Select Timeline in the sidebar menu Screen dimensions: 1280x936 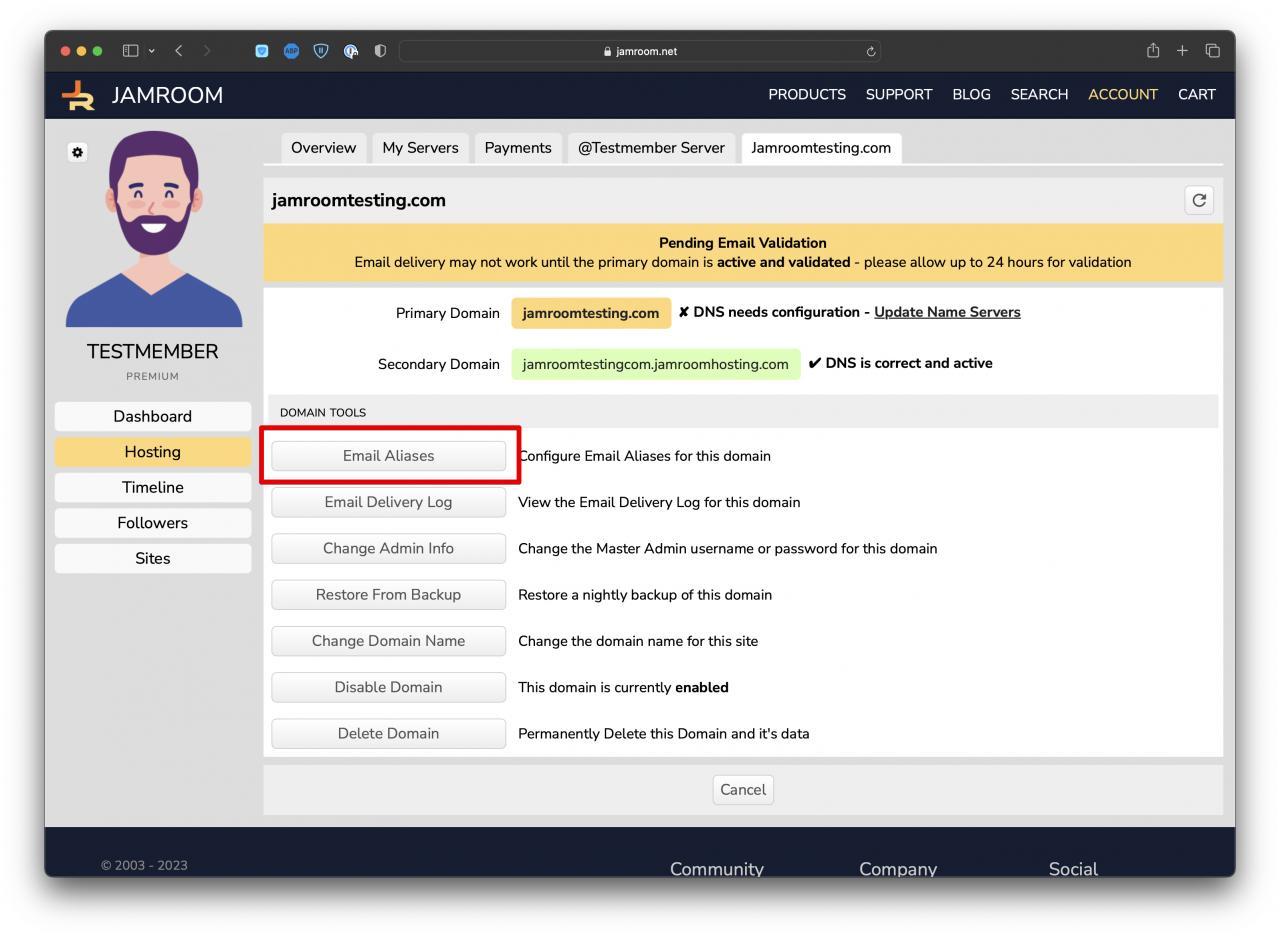coord(152,487)
